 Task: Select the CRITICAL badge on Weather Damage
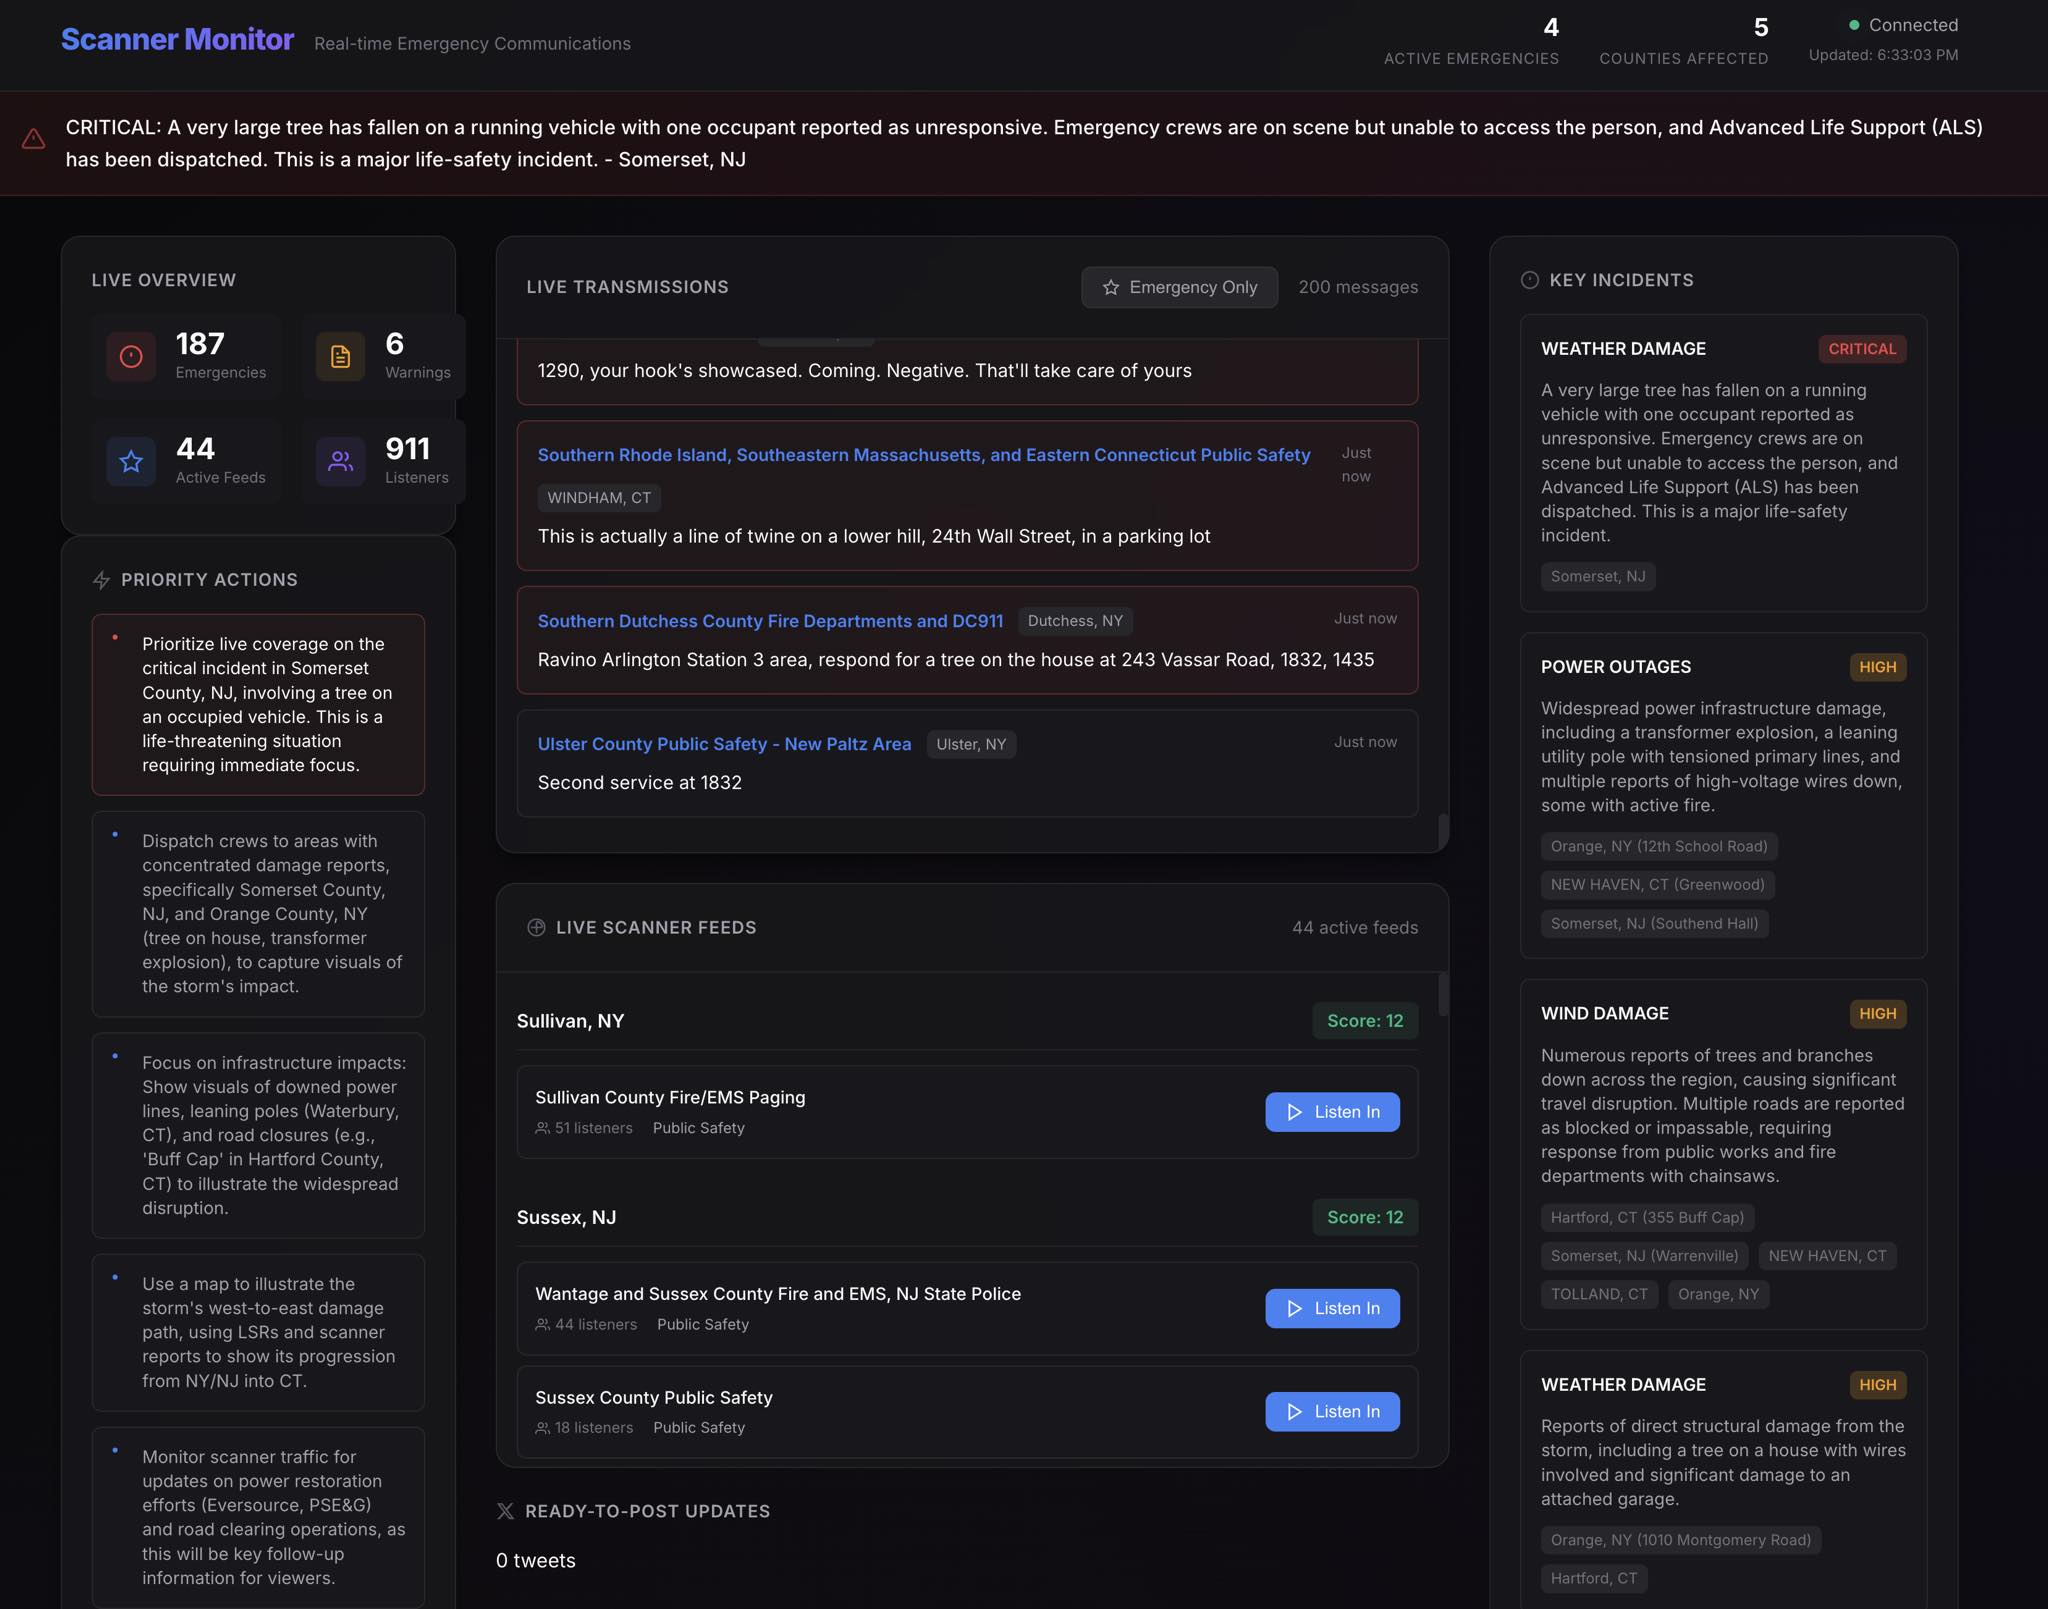(1862, 349)
